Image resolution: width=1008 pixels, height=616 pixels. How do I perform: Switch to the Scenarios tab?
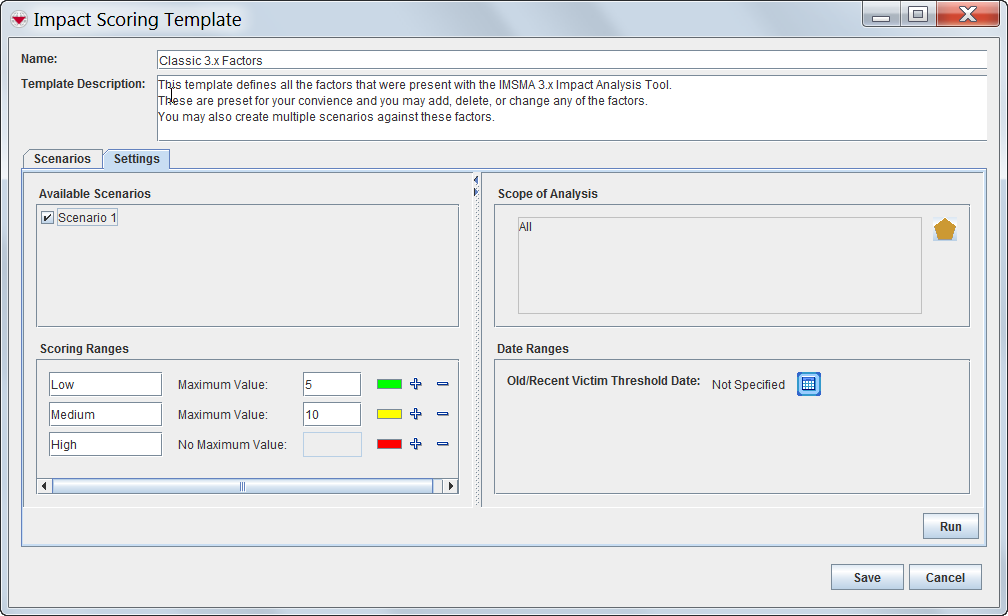[61, 158]
